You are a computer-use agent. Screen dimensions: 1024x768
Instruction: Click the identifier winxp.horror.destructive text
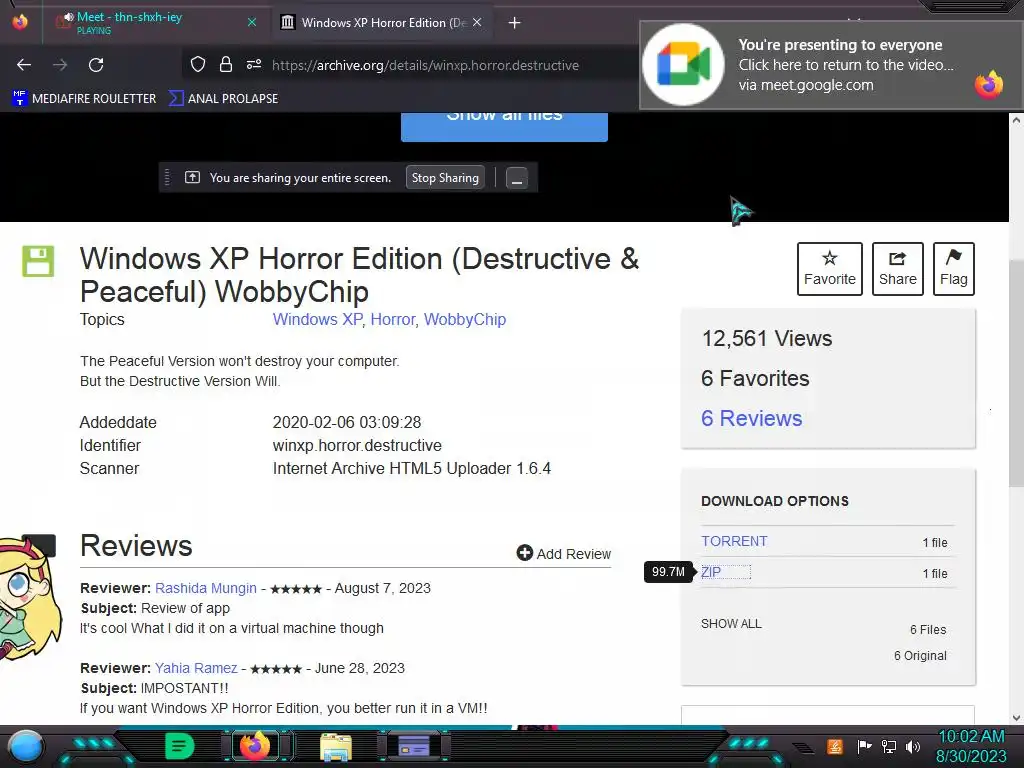(x=357, y=445)
